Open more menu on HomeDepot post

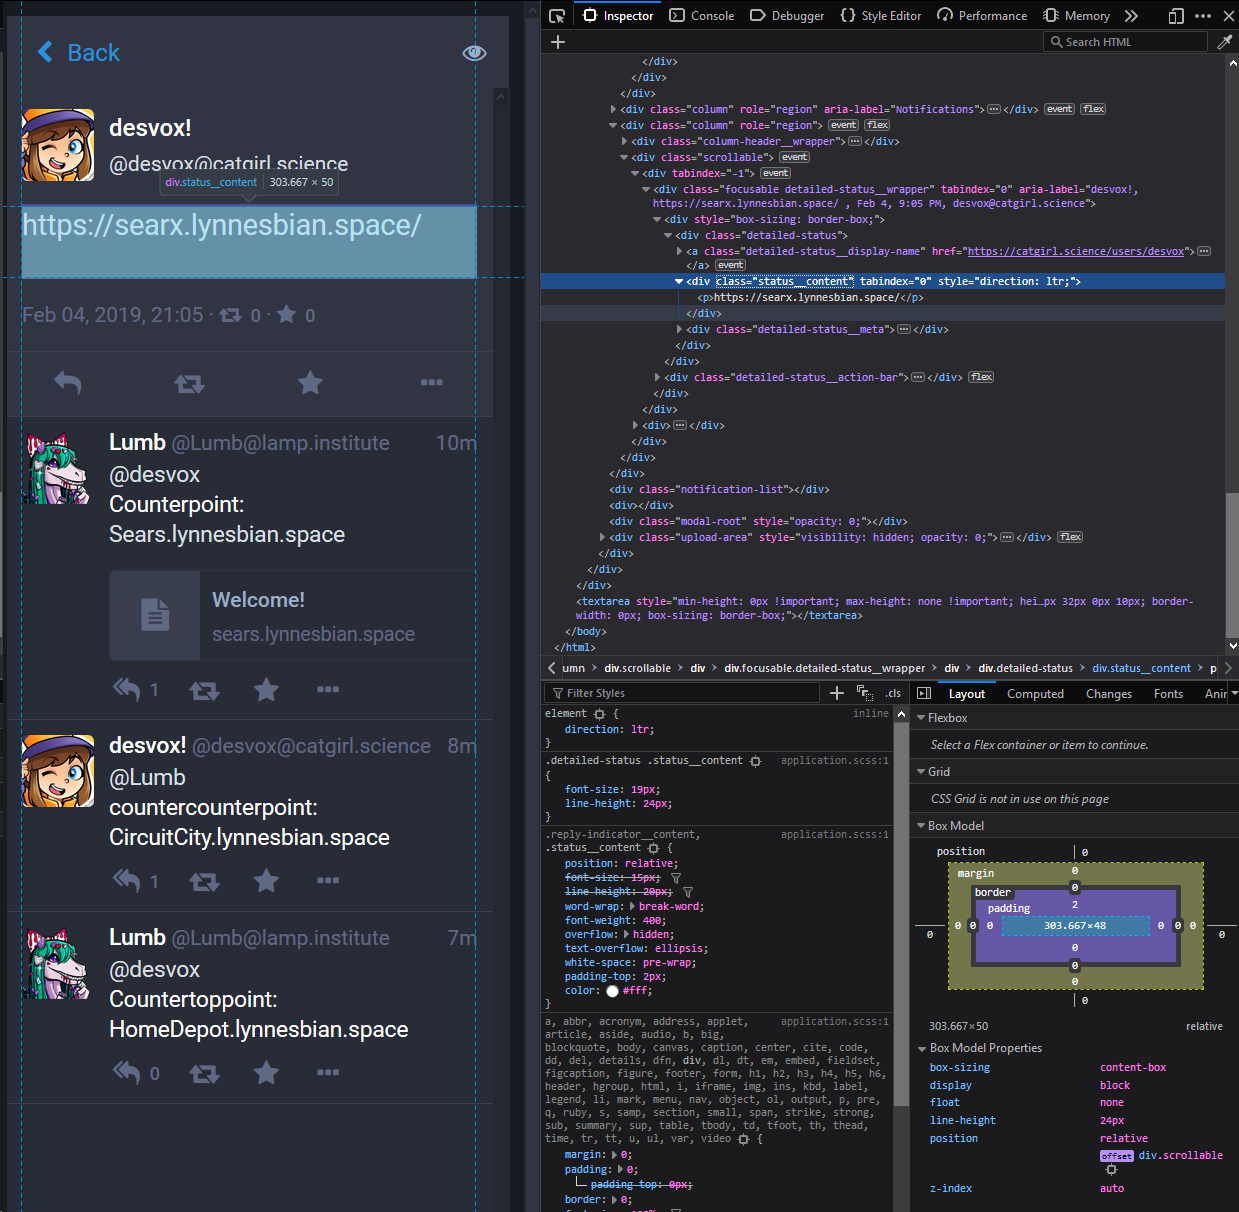(328, 1072)
